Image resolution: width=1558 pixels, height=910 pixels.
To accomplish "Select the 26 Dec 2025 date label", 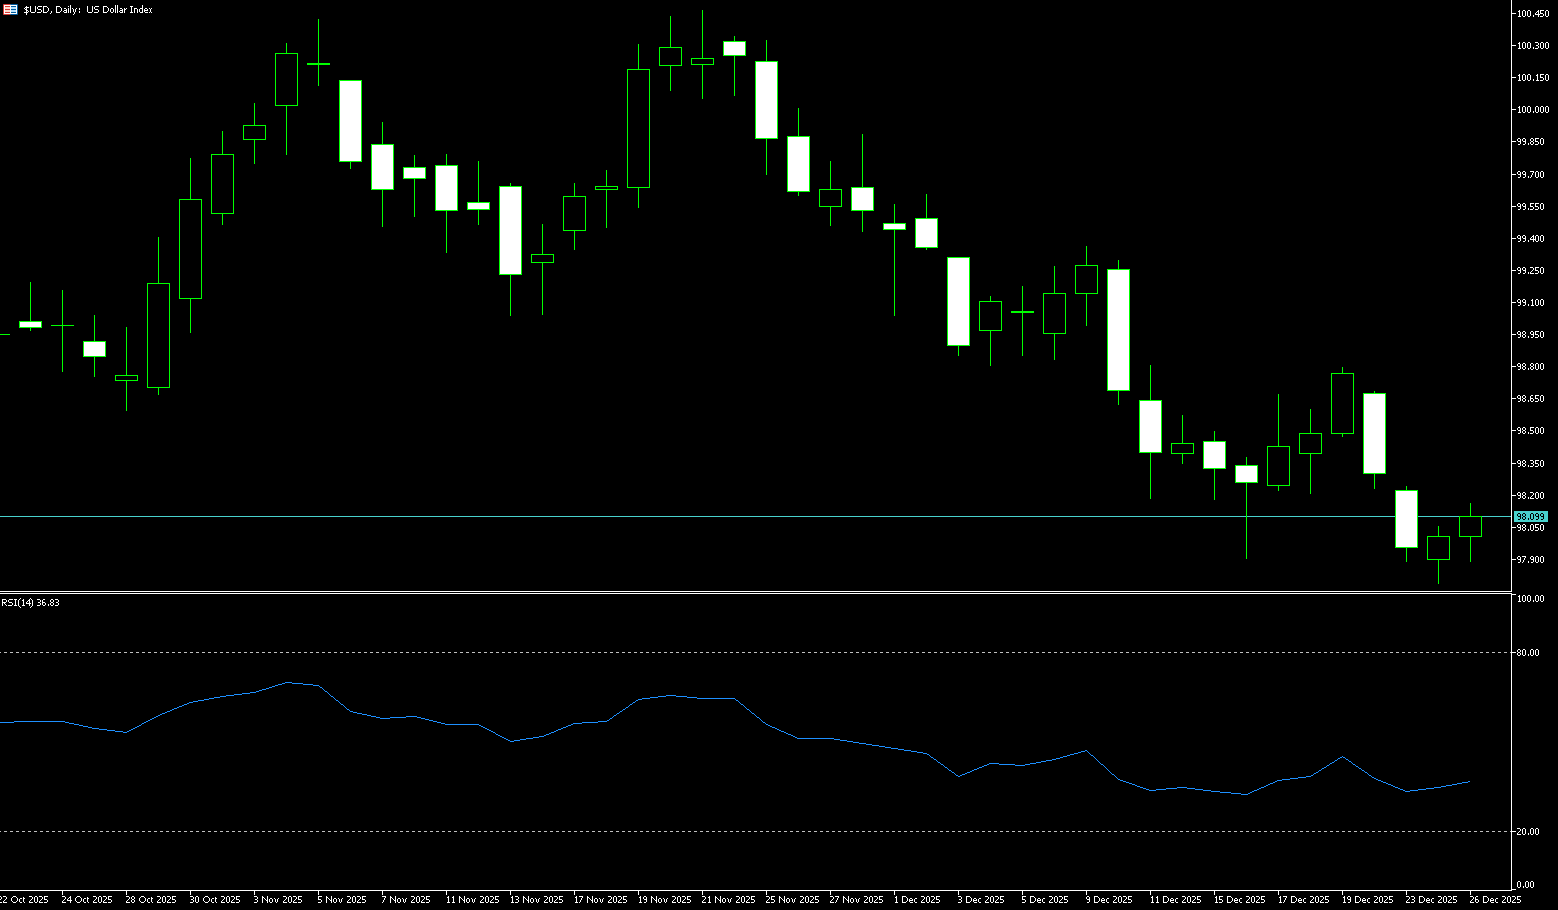I will coord(1494,900).
